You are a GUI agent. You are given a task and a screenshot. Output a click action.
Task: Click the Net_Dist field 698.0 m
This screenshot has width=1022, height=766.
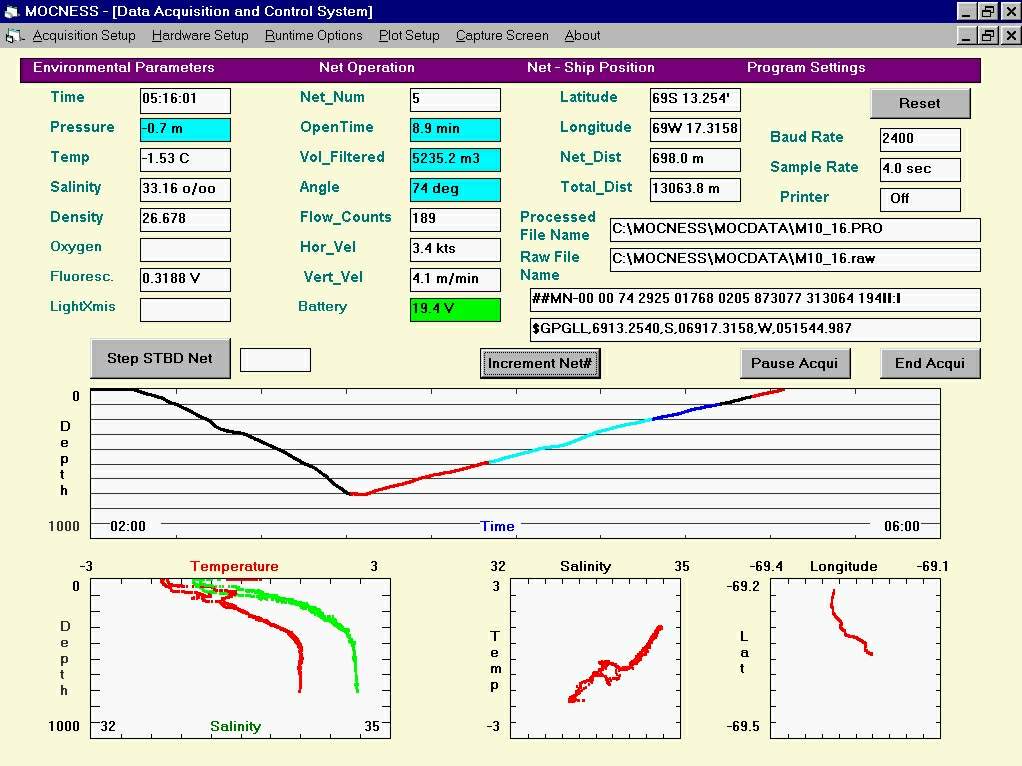point(695,160)
